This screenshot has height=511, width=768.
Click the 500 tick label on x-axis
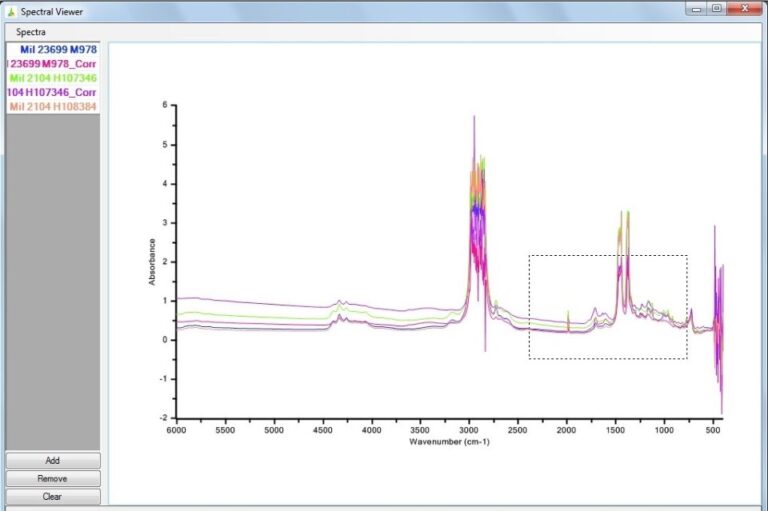(x=713, y=430)
